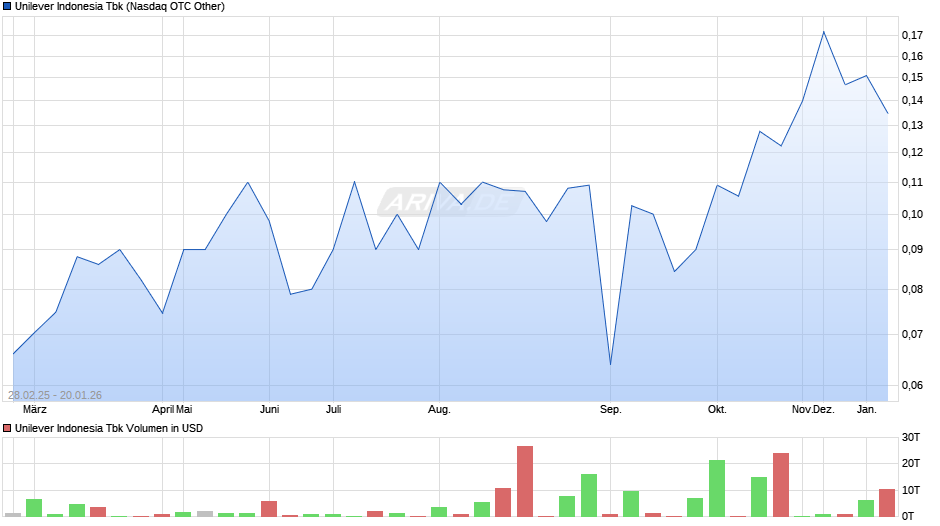Click the 0,08 price axis value
940x526 pixels.
point(912,290)
